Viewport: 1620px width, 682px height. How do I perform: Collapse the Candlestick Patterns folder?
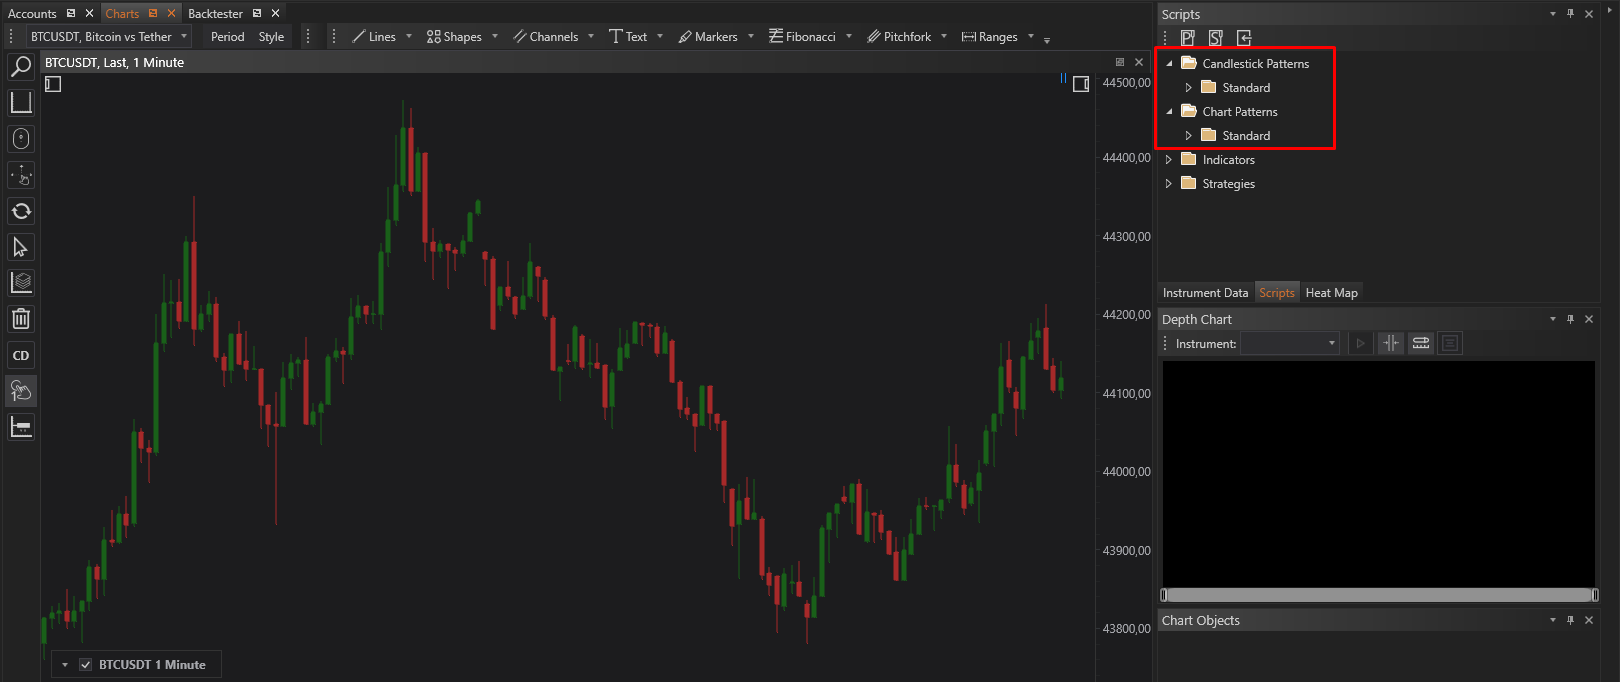[x=1169, y=63]
